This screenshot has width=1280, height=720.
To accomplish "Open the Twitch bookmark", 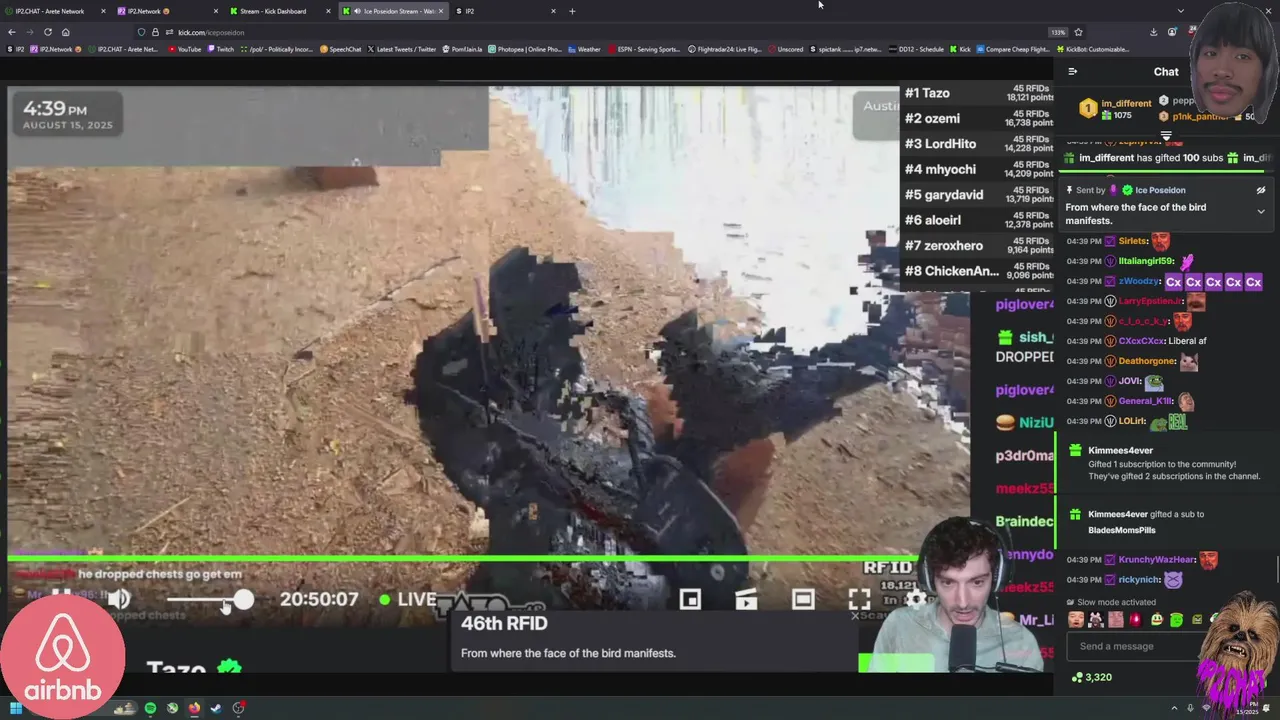I will pyautogui.click(x=220, y=49).
